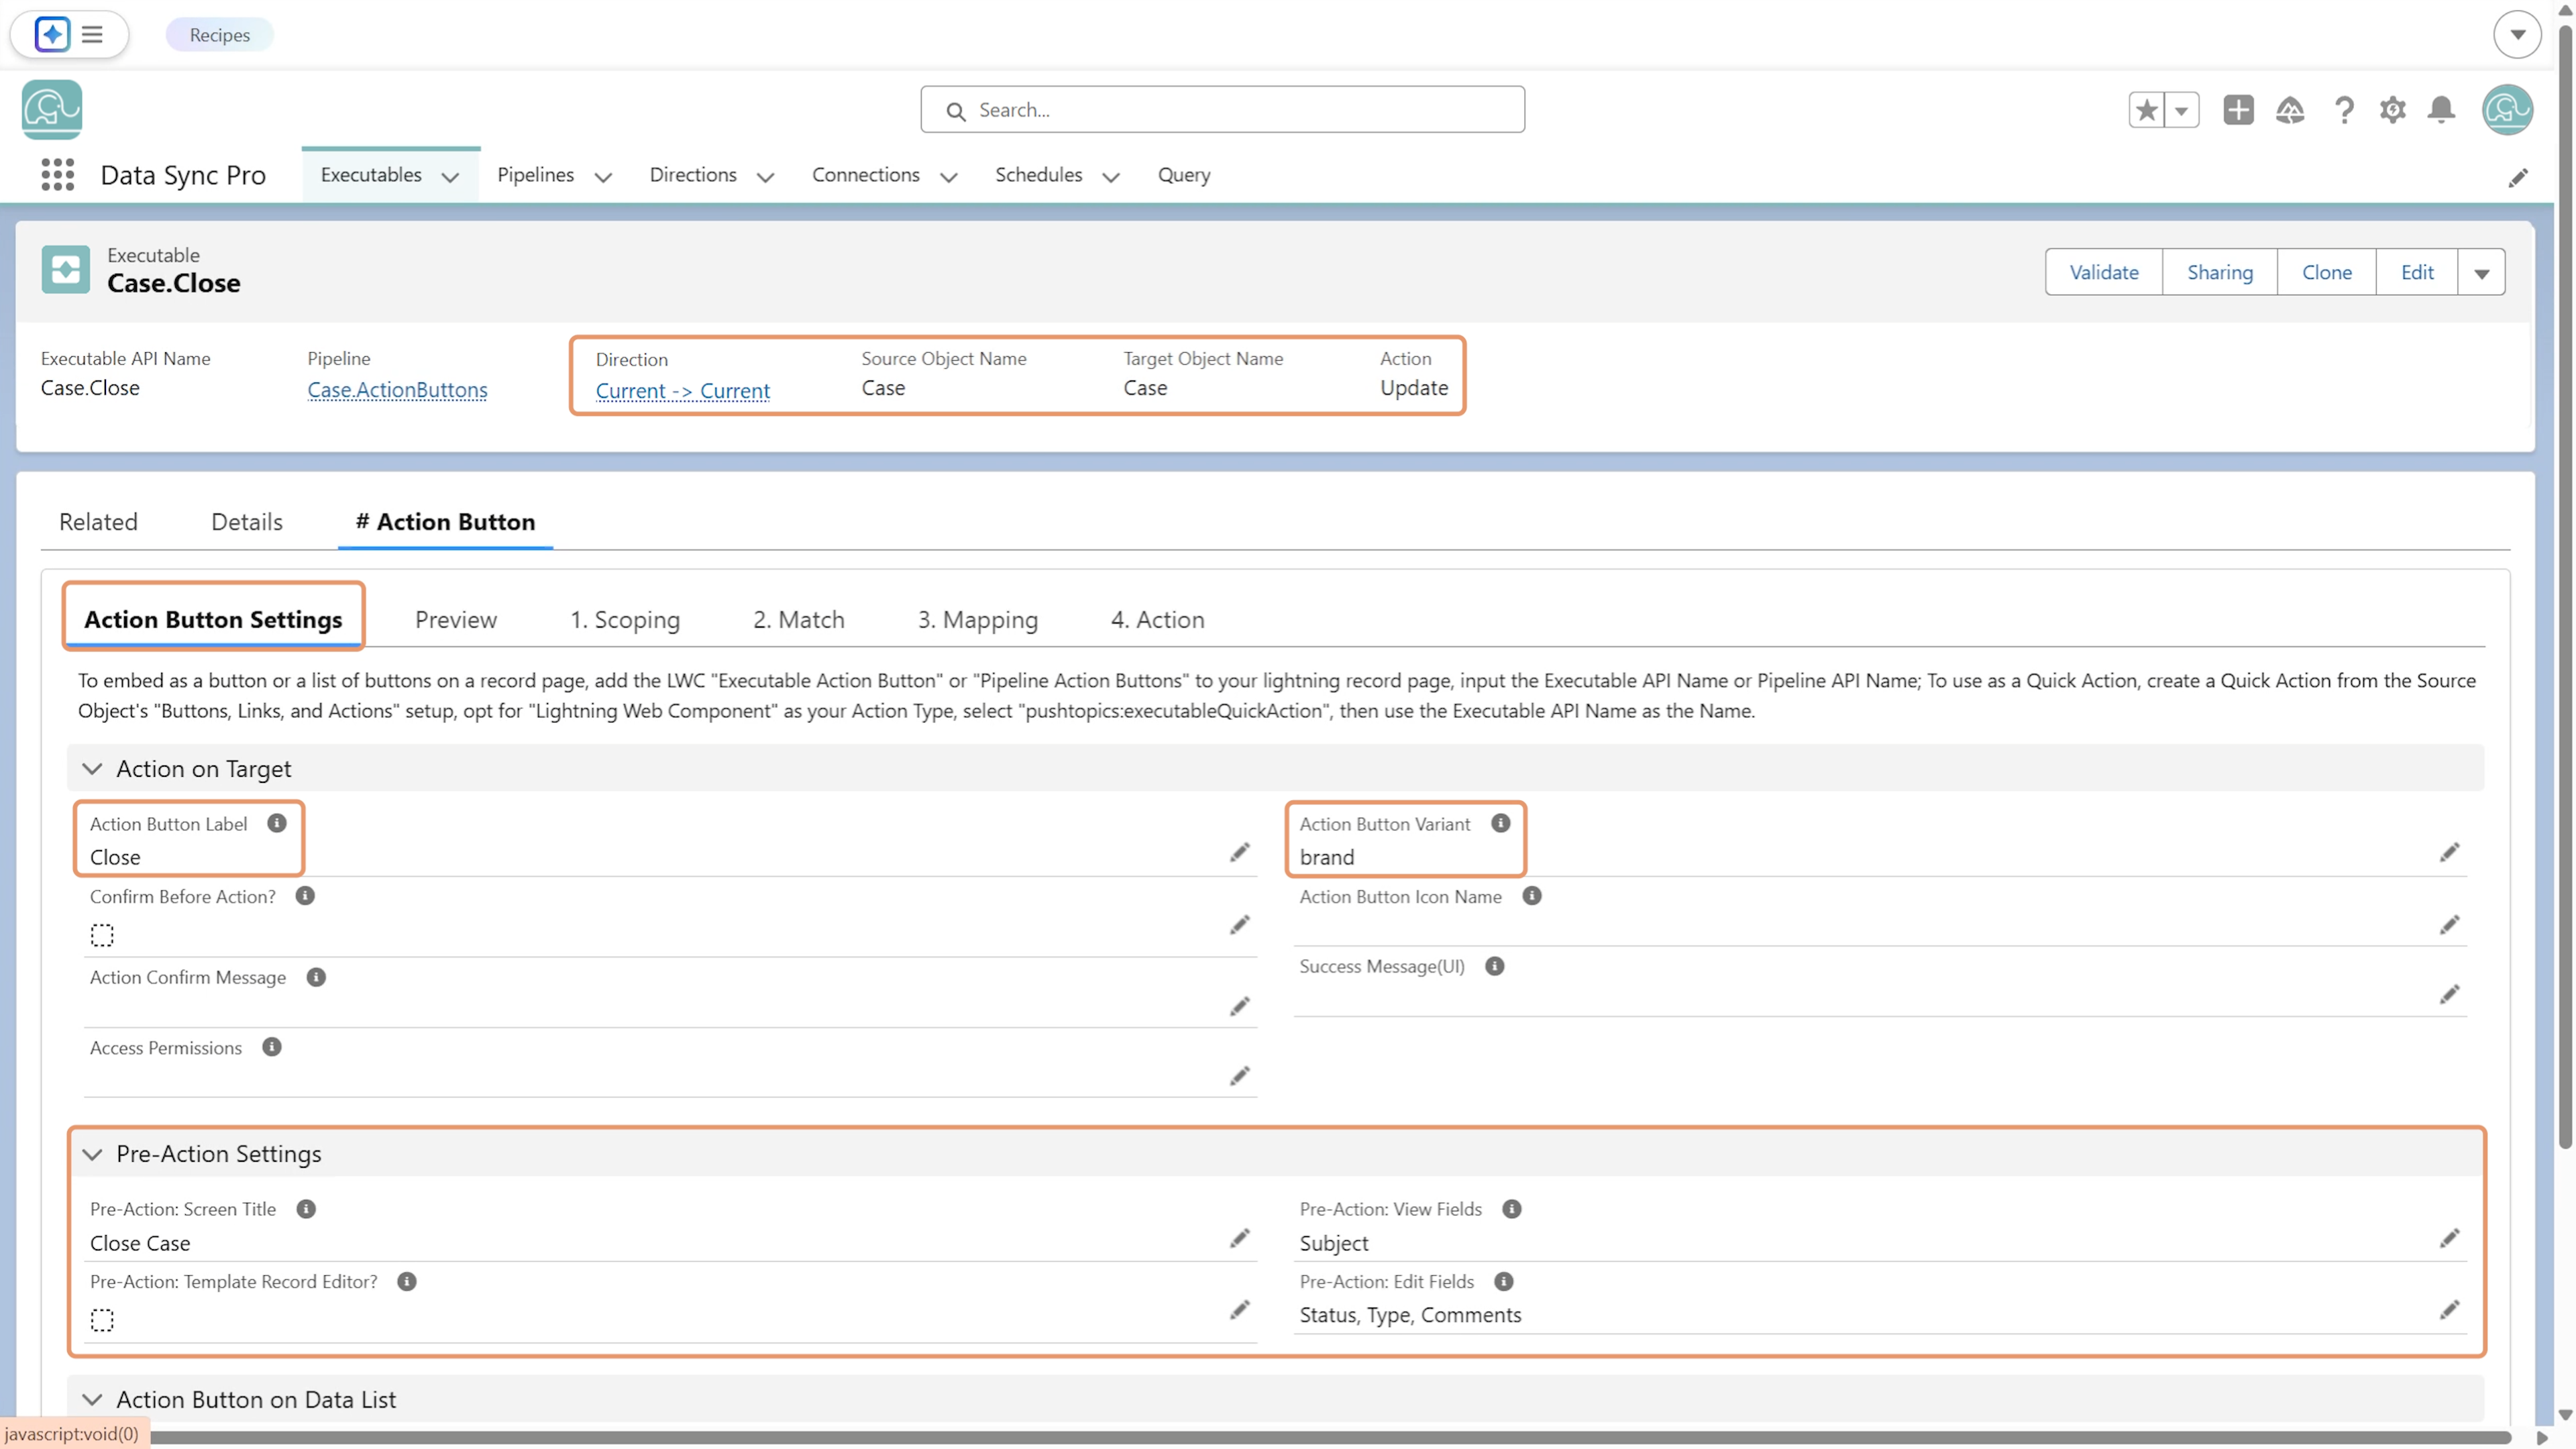Image resolution: width=2576 pixels, height=1449 pixels.
Task: Switch to the Related tab
Action: tap(98, 522)
